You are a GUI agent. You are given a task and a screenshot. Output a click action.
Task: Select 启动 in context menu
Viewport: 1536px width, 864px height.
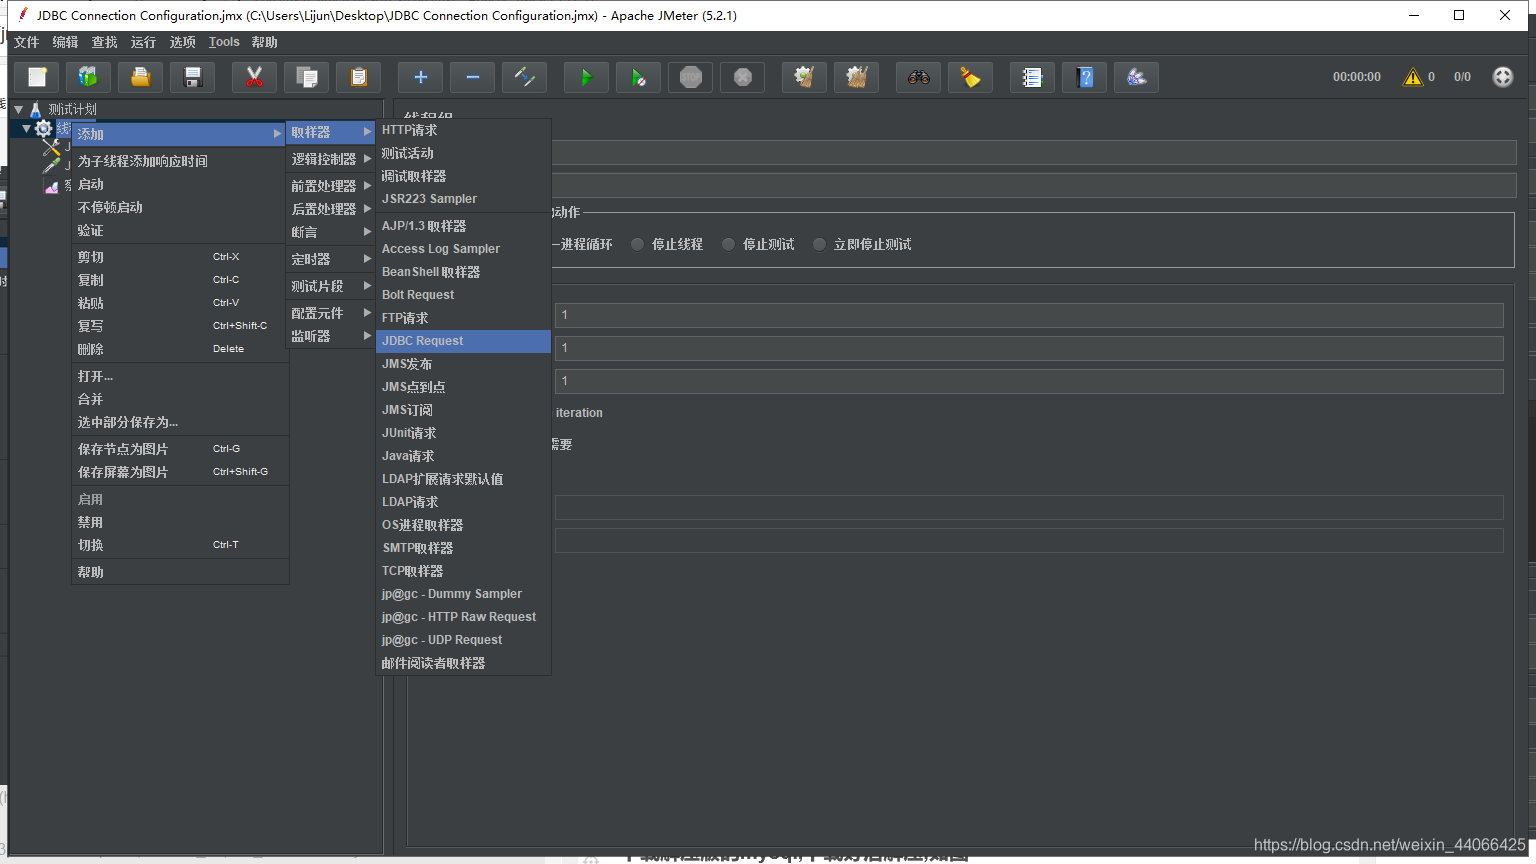(180, 184)
